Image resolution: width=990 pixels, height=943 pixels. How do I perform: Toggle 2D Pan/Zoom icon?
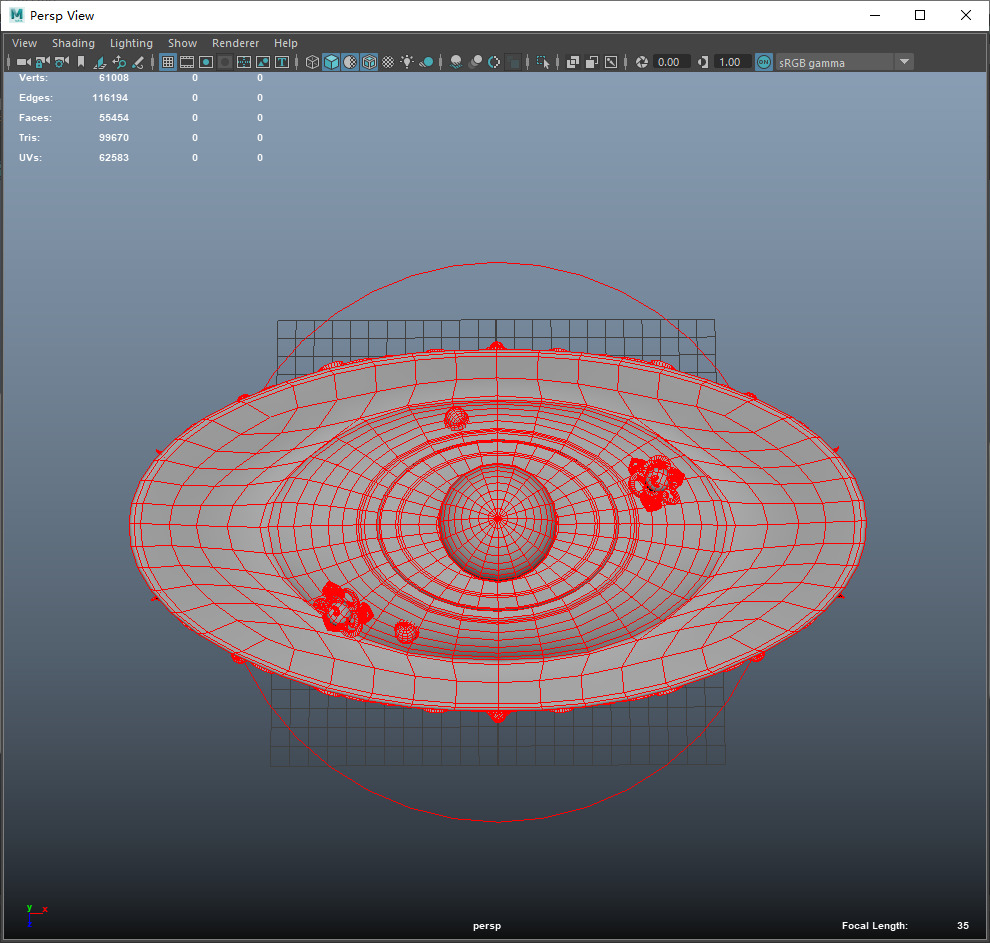click(x=119, y=62)
